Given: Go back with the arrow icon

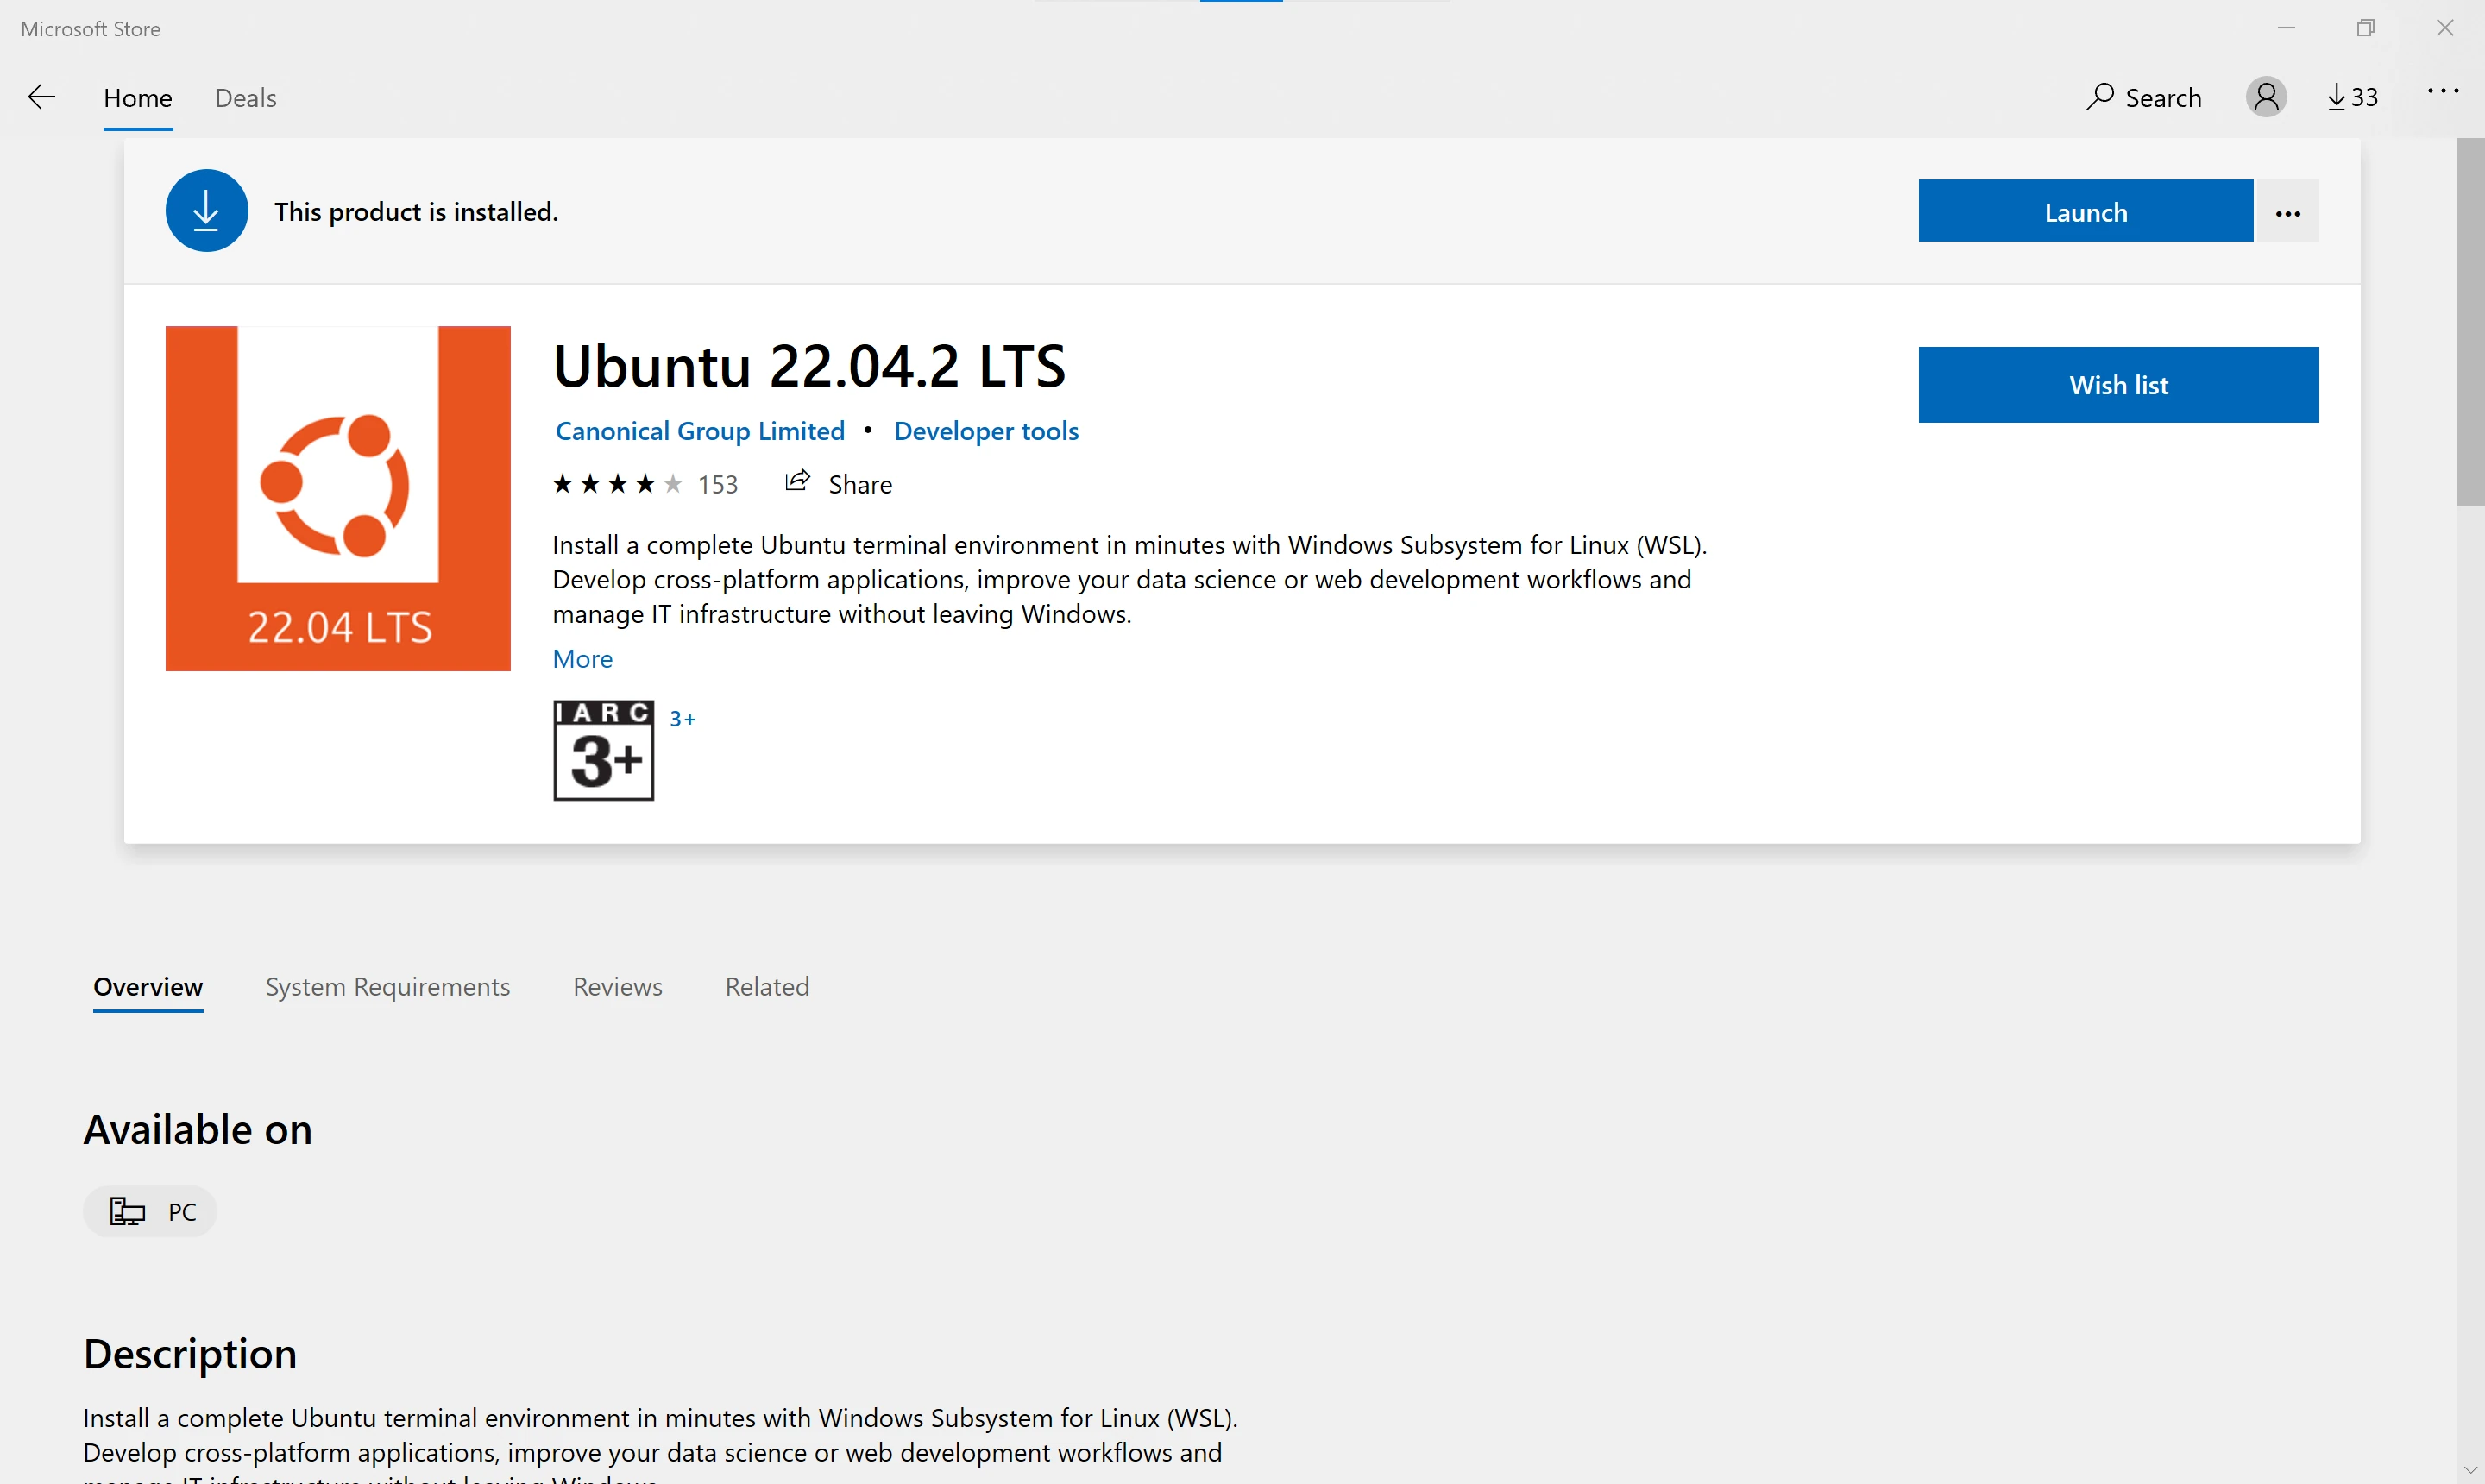Looking at the screenshot, I should click(41, 97).
